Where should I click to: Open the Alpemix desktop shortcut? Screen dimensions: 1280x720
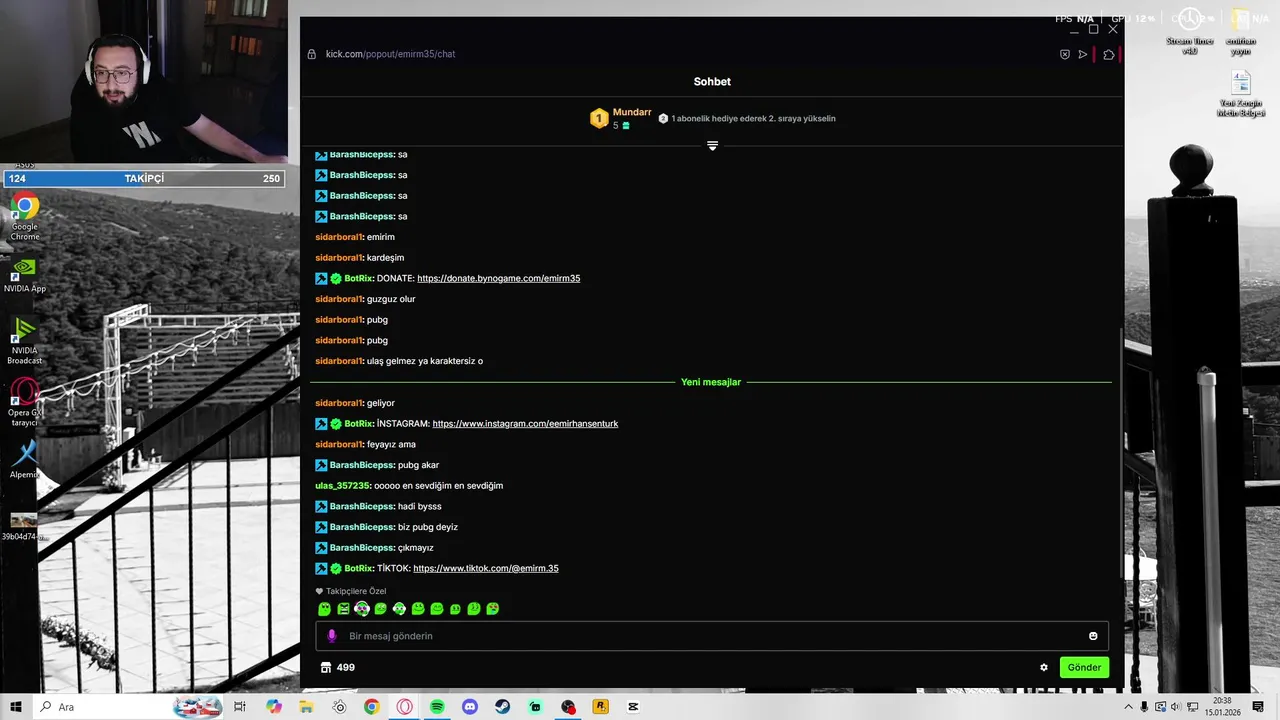(25, 460)
